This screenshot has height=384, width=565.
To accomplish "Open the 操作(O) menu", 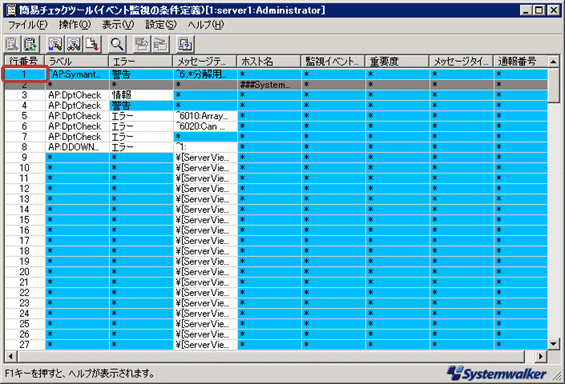I will [x=75, y=25].
